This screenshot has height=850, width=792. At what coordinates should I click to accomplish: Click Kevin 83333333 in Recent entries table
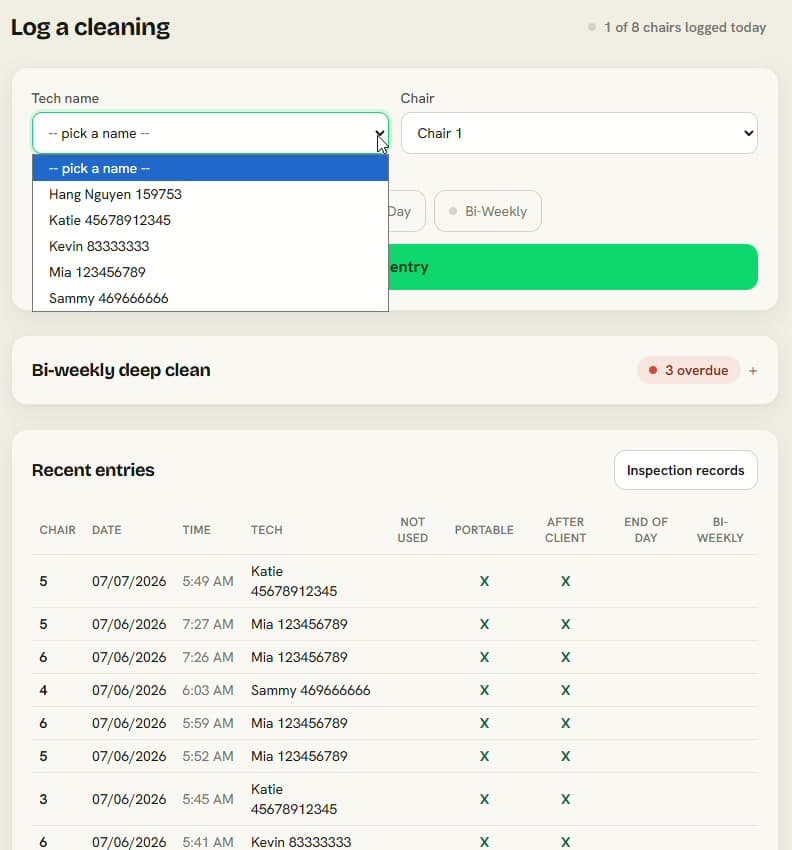tap(301, 842)
